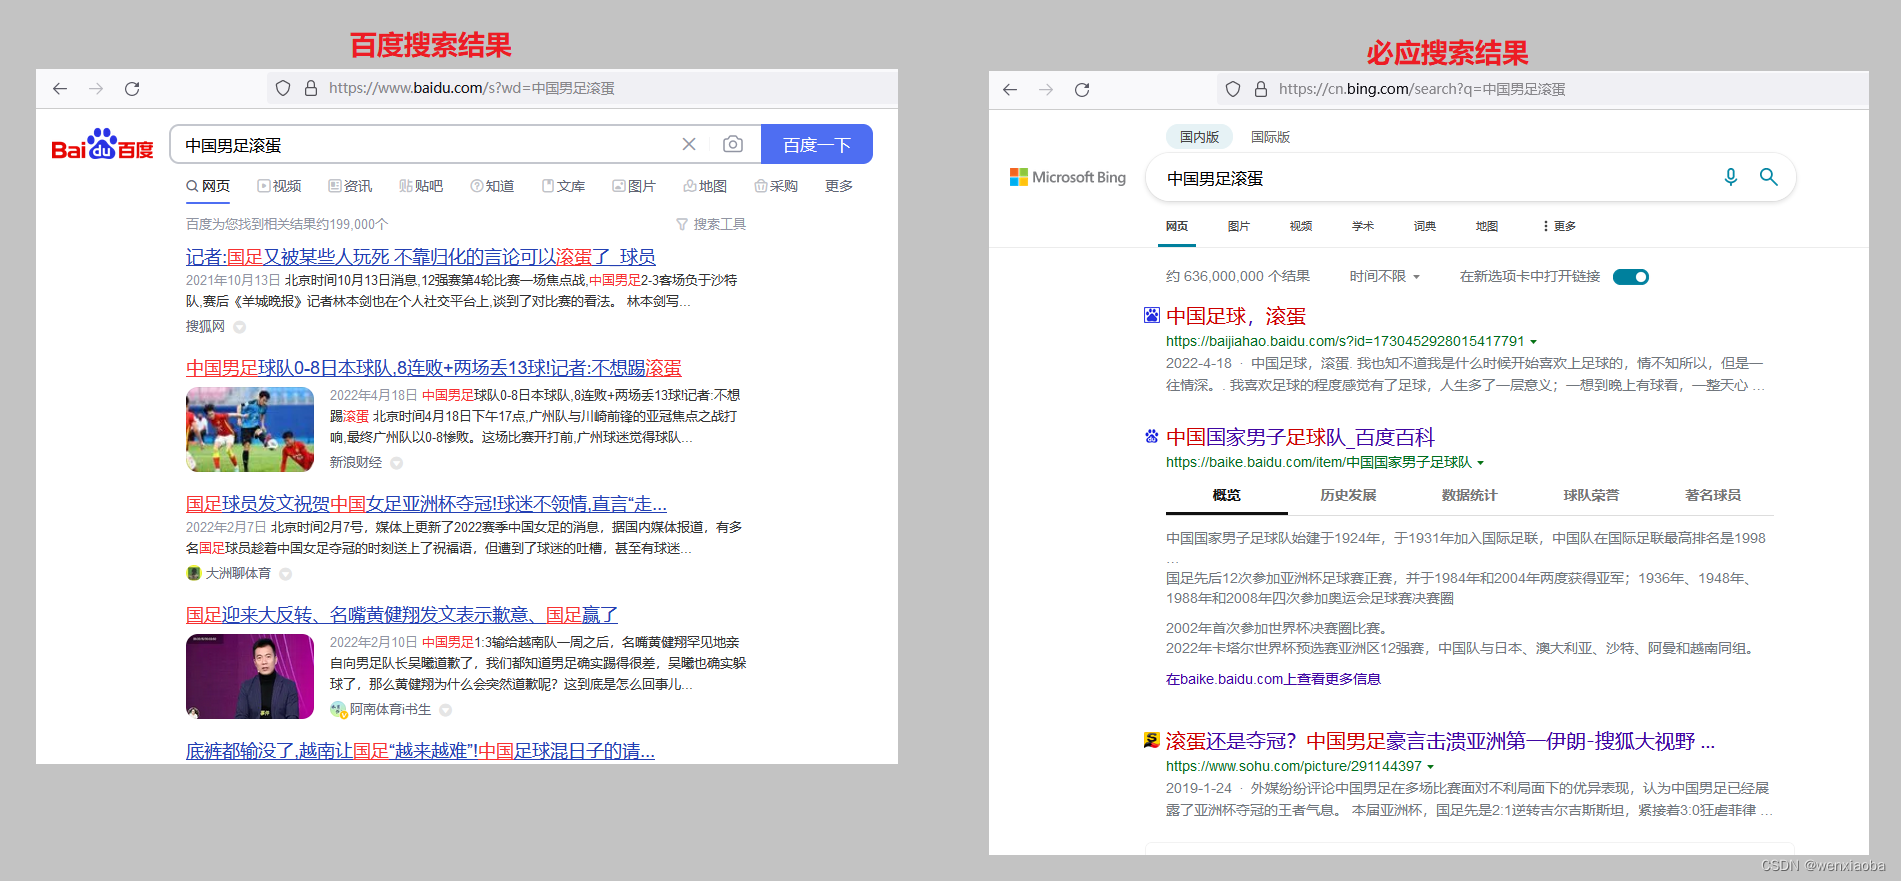Screen dimensions: 1901x881
Task: Open the 文库 tab on Baidu
Action: (x=563, y=186)
